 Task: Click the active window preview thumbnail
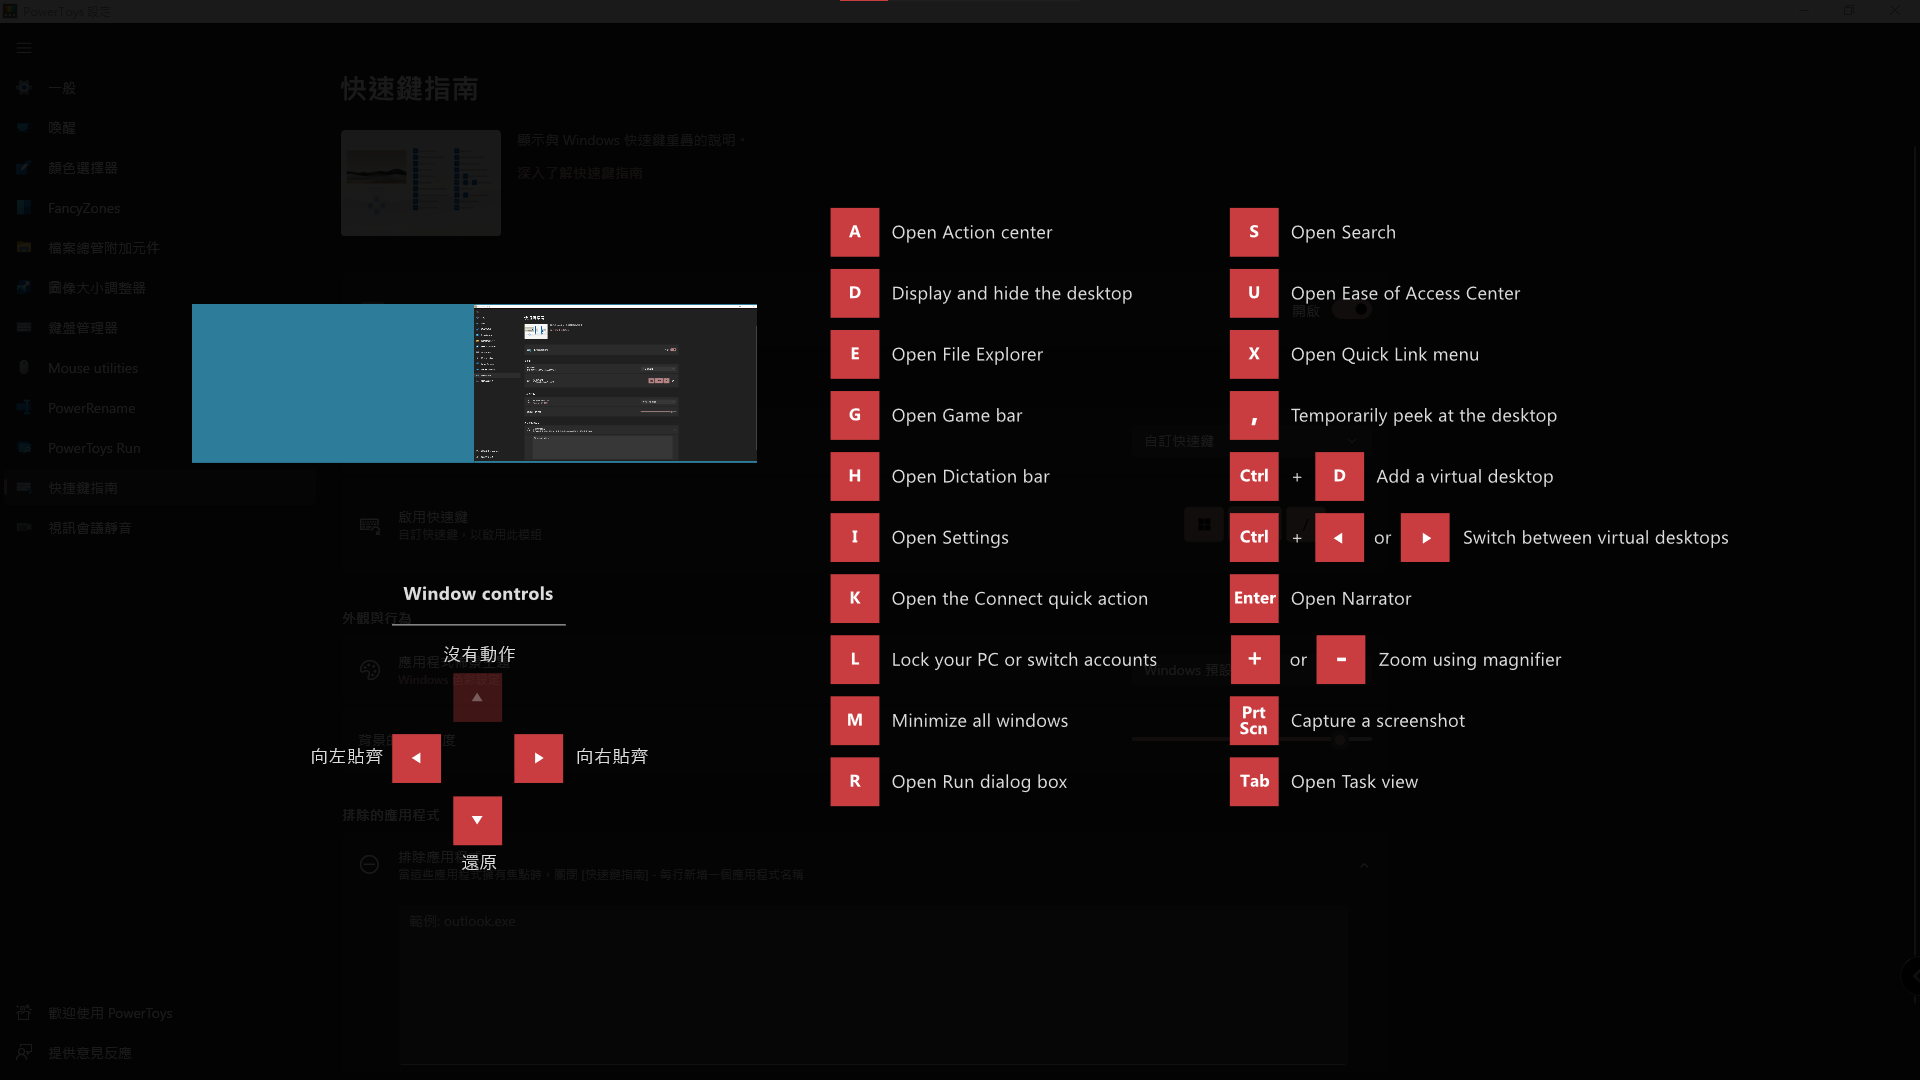point(615,383)
